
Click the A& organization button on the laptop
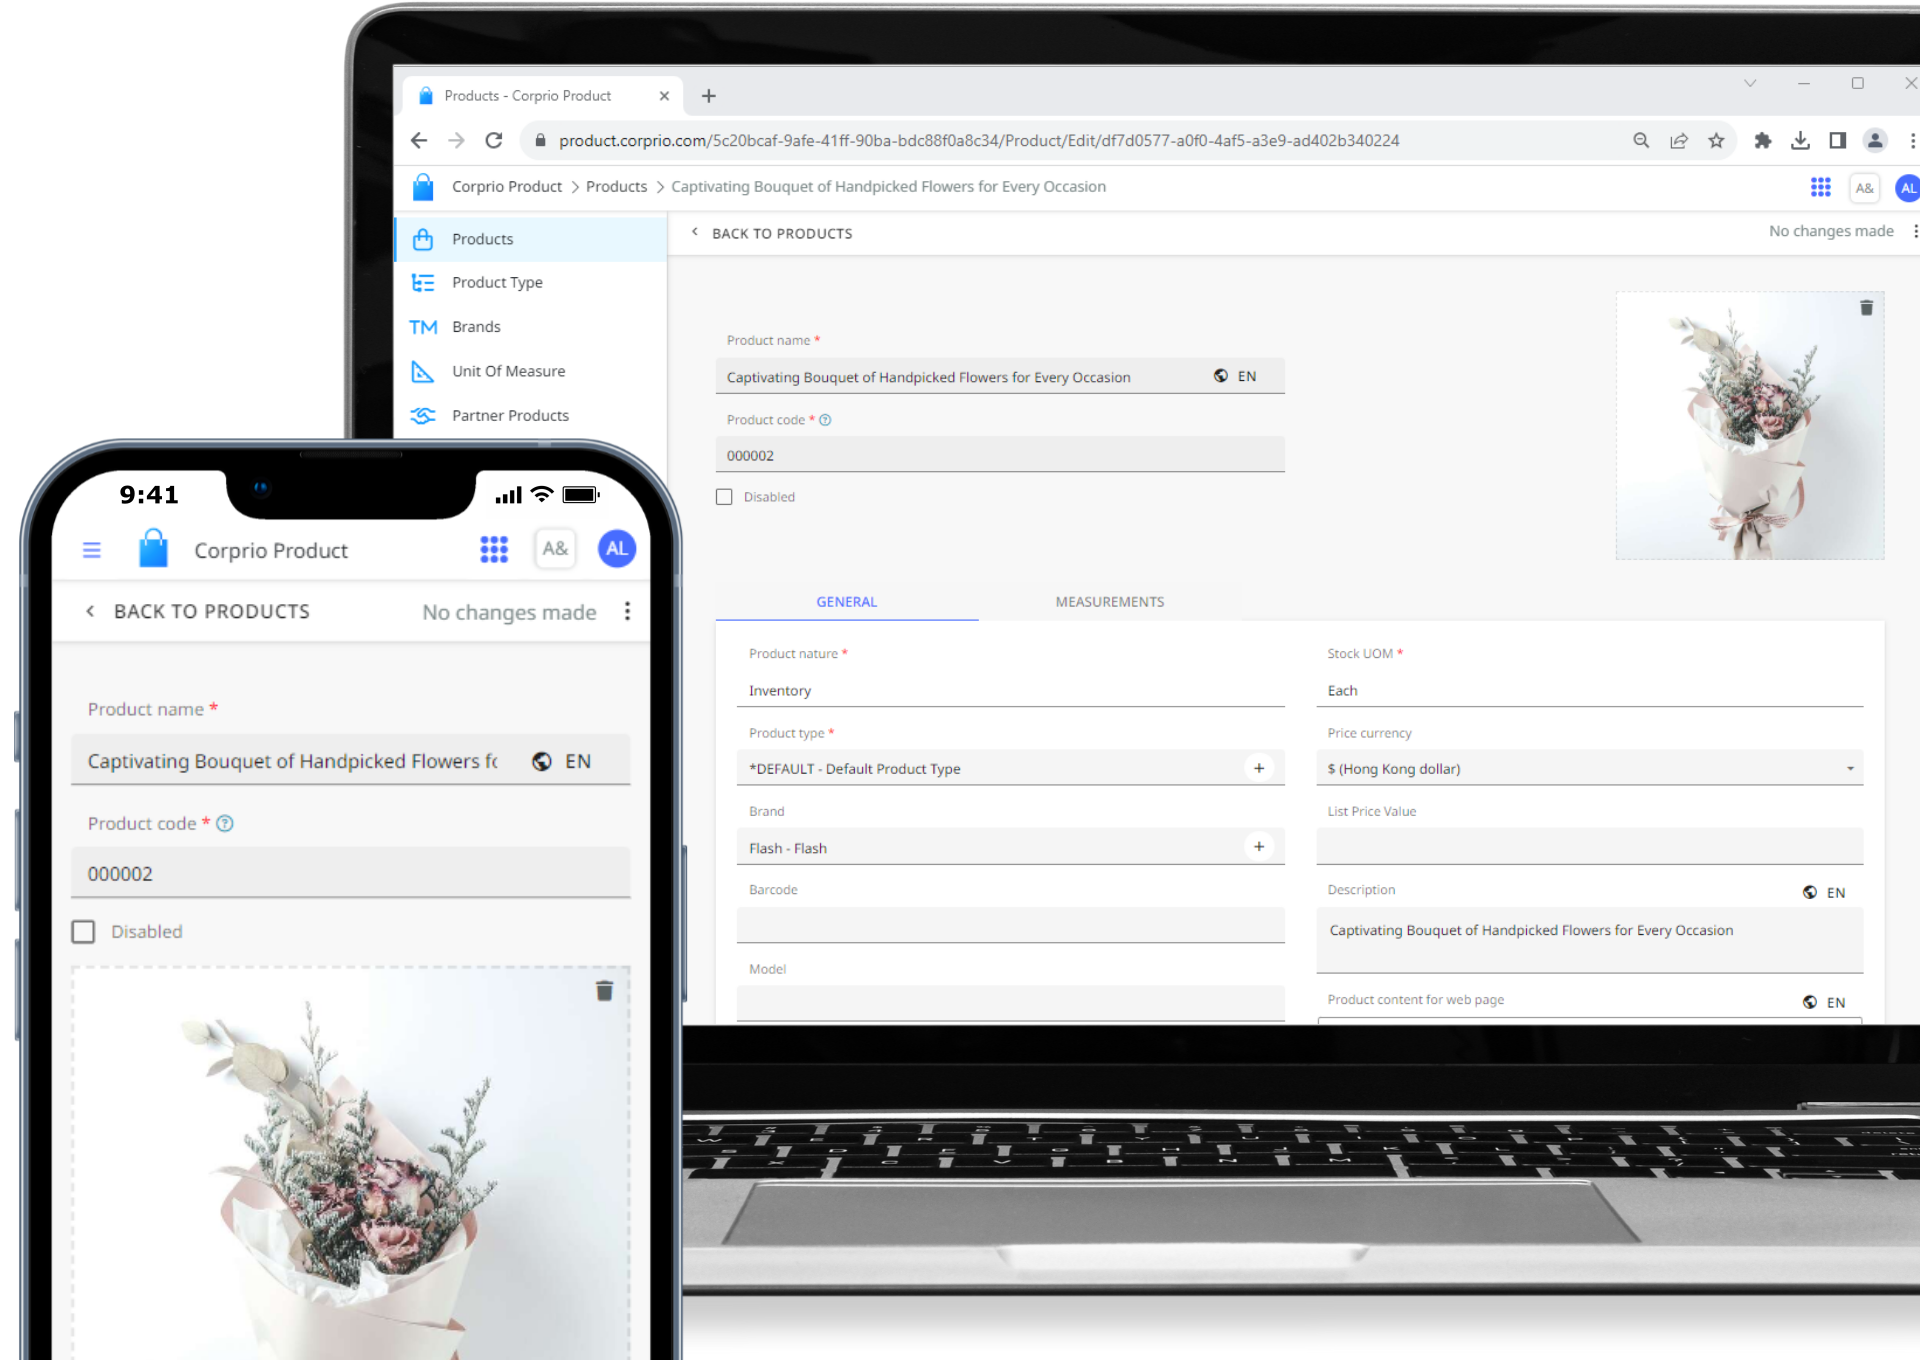coord(1864,188)
